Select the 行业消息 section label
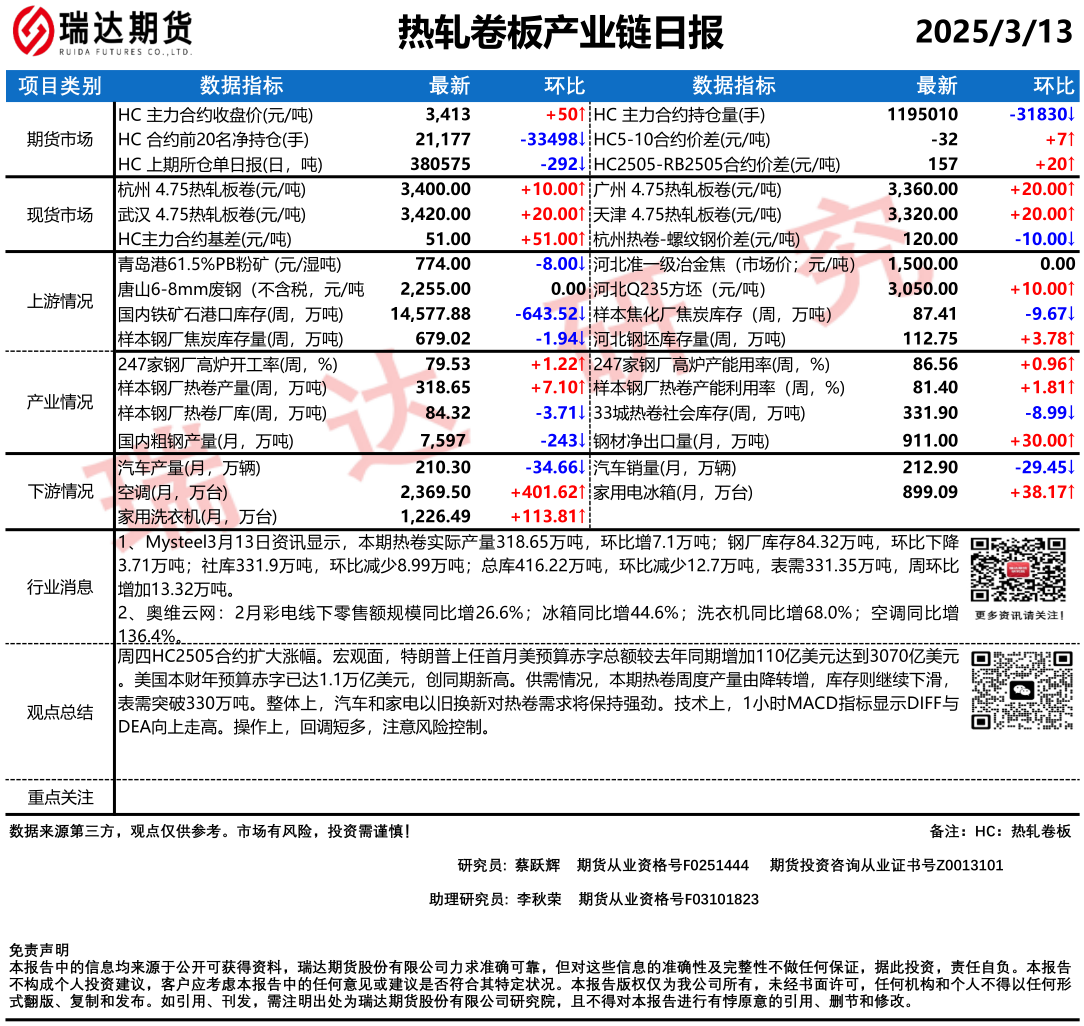The image size is (1084, 1026). coord(59,588)
